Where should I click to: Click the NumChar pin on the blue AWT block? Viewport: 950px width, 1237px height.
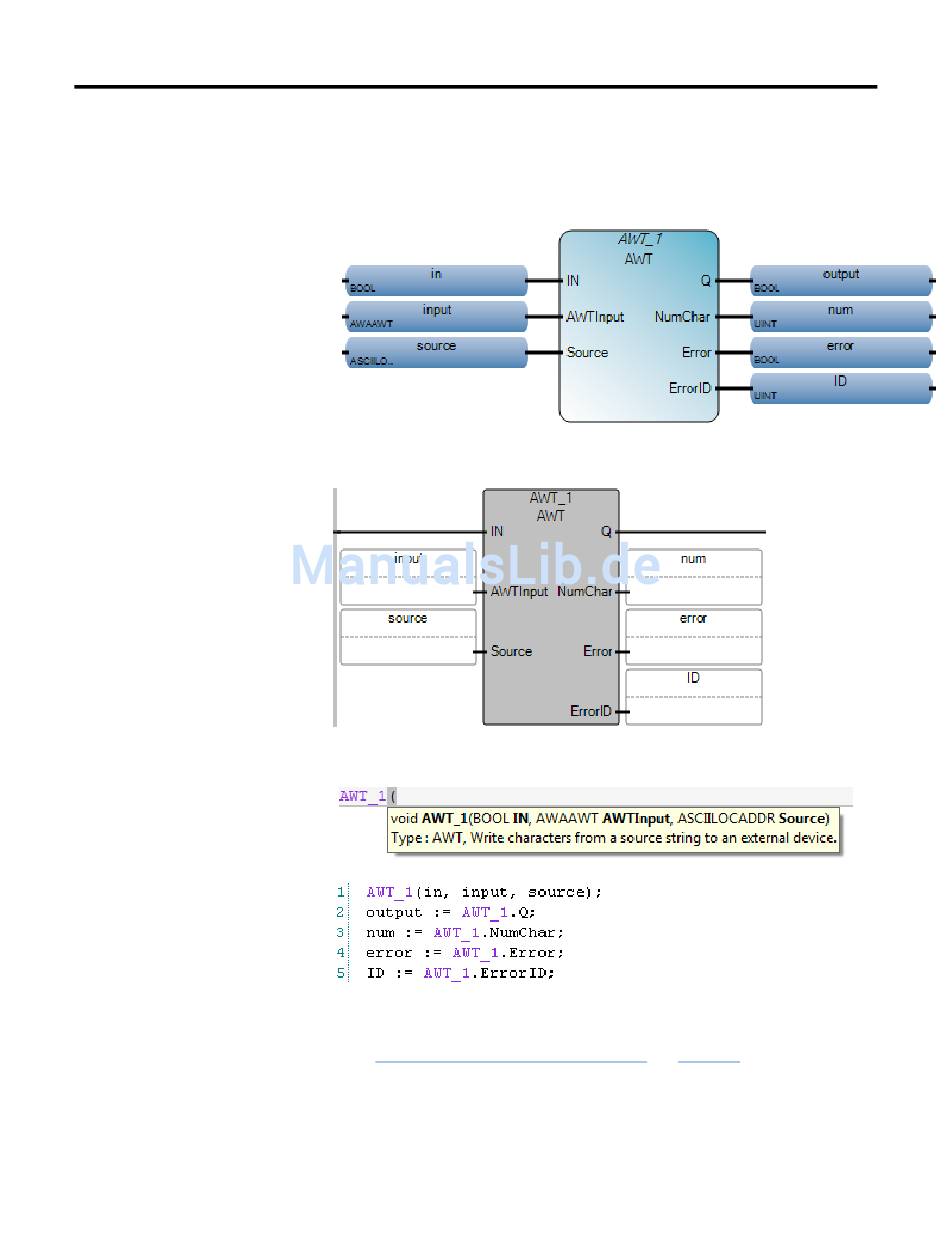[x=683, y=317]
